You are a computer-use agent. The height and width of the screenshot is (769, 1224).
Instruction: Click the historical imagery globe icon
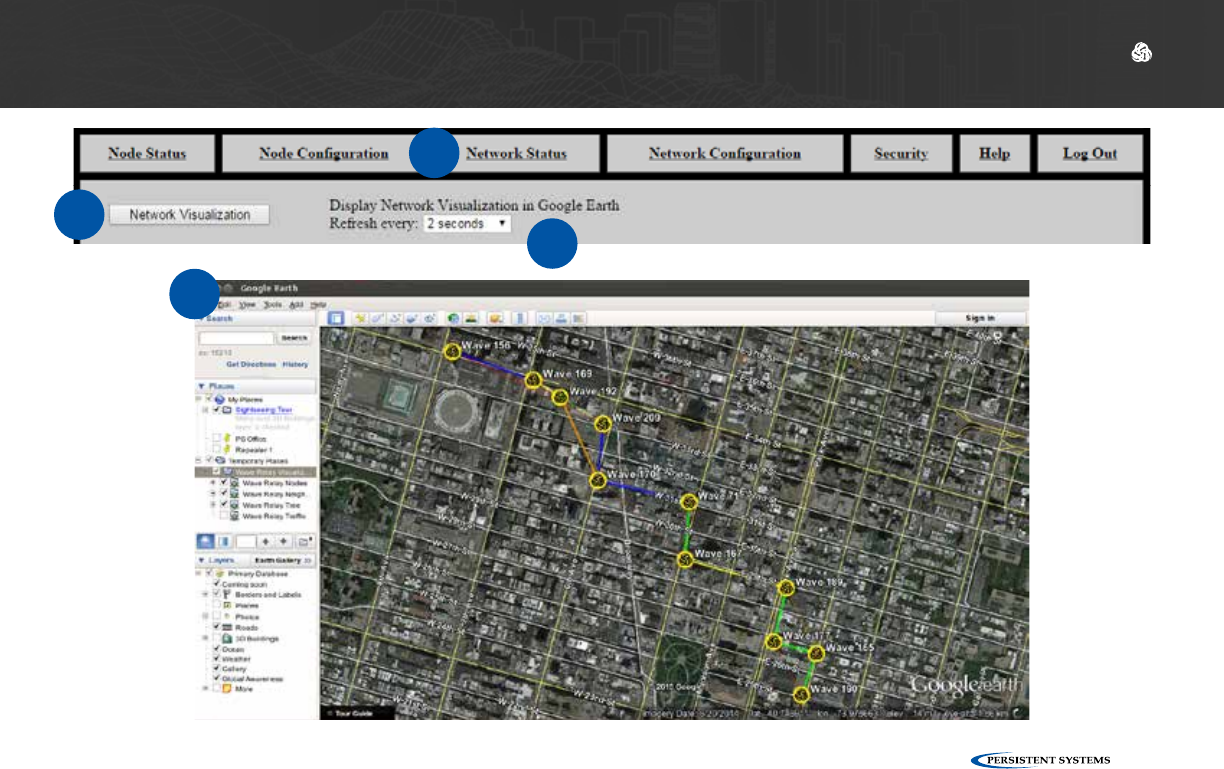point(454,318)
